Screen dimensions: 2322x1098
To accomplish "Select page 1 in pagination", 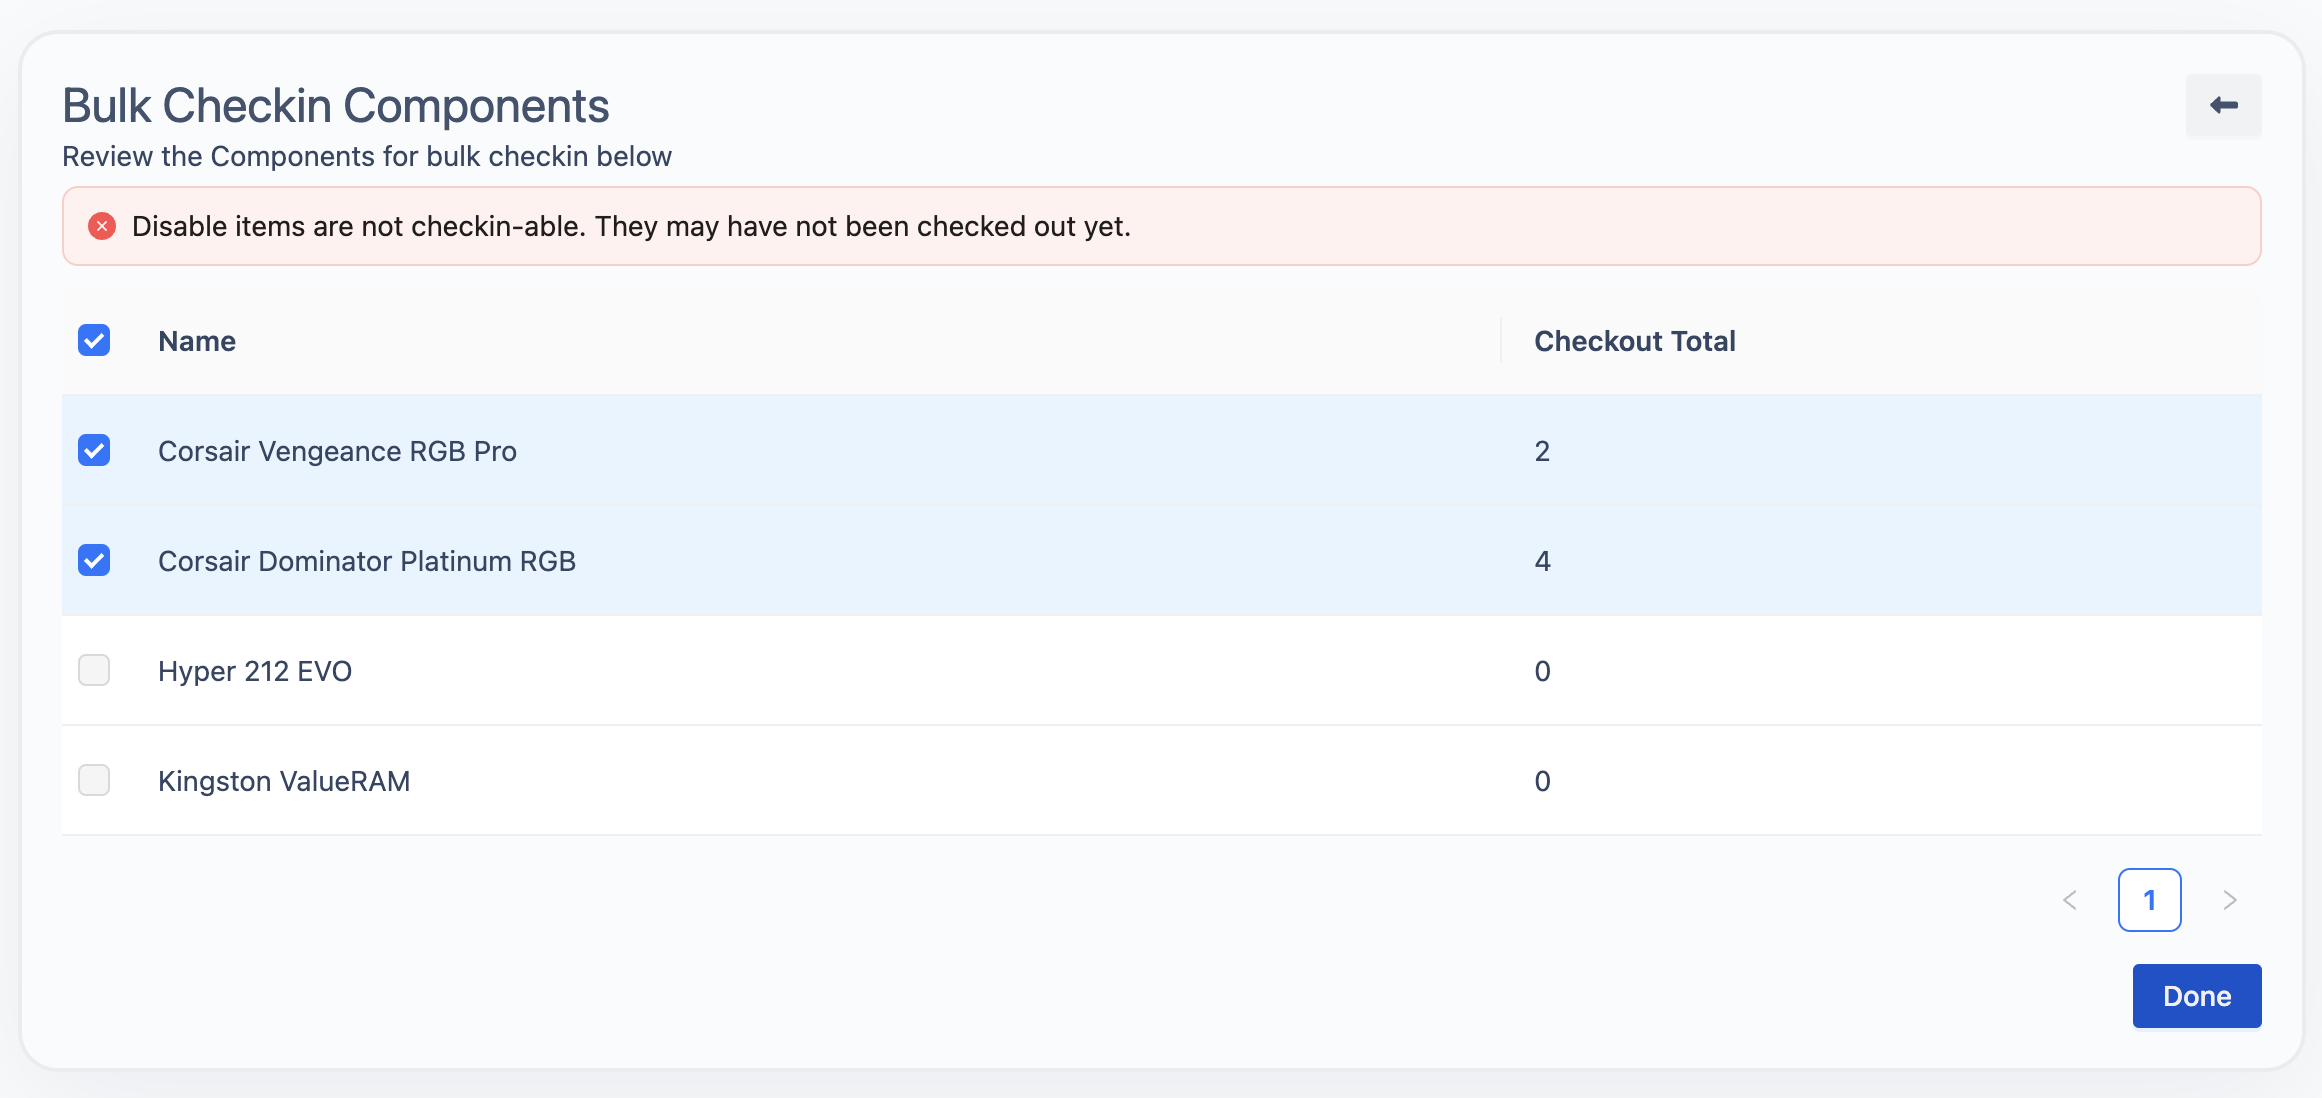I will pos(2149,900).
